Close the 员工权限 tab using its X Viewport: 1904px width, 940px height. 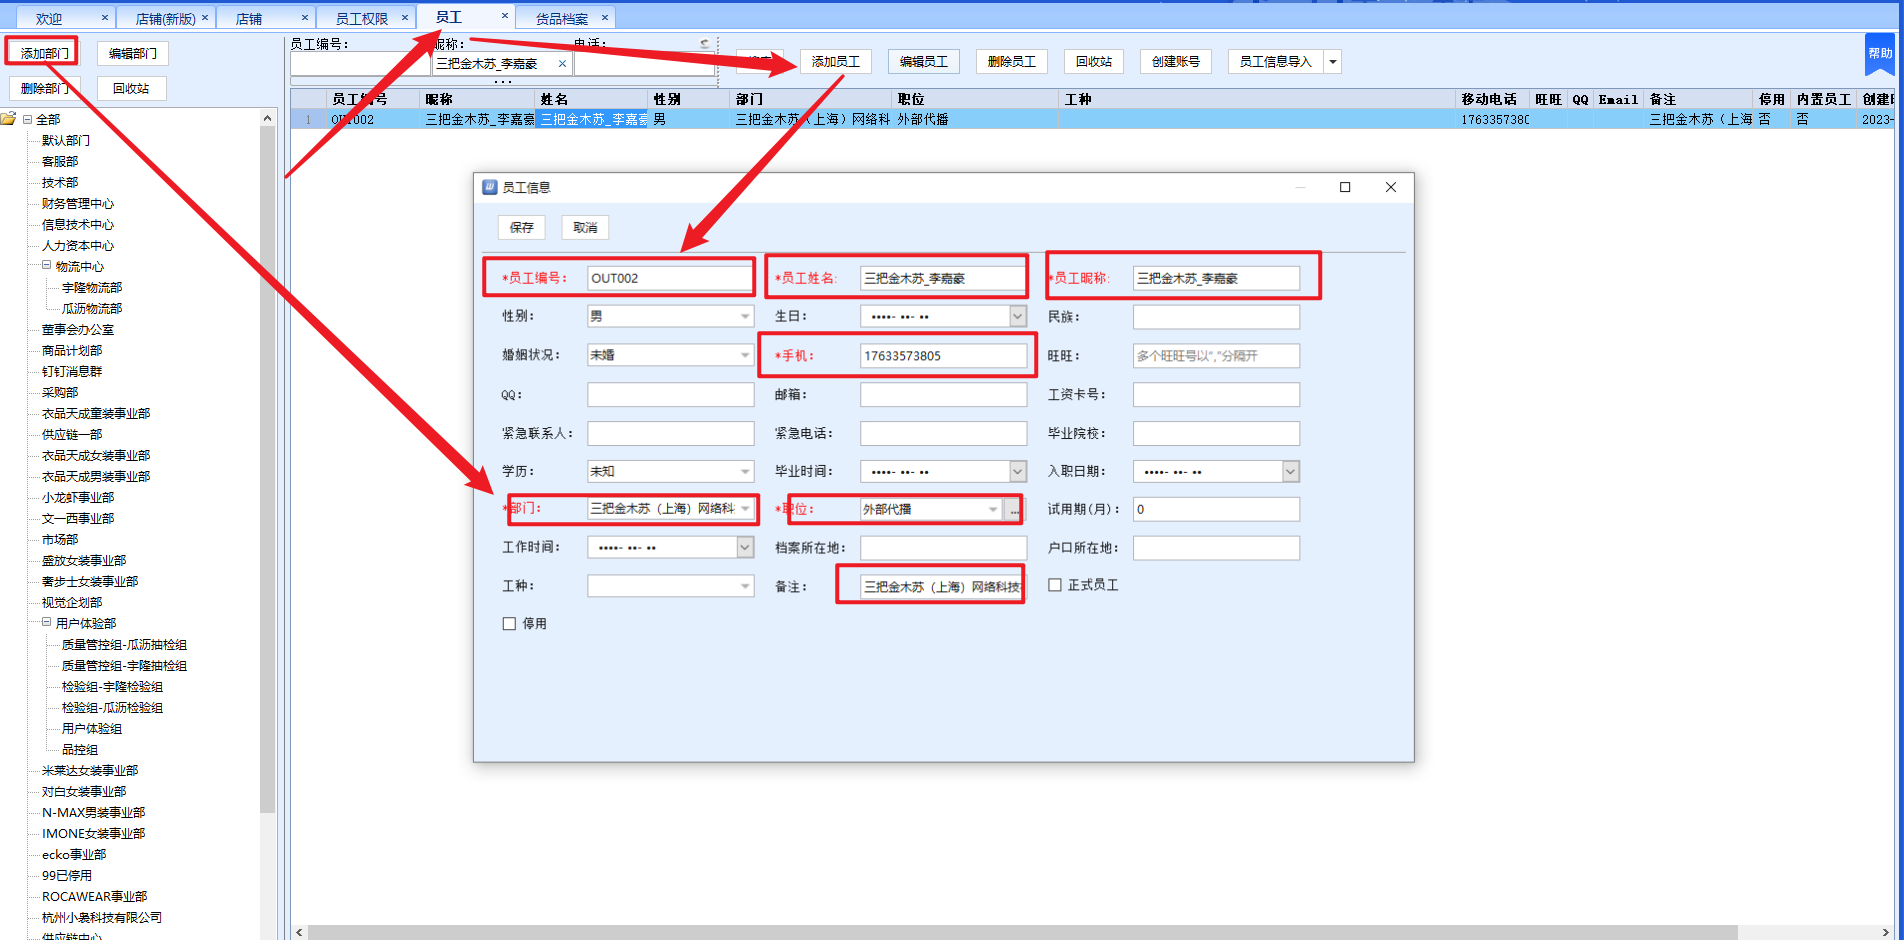point(405,18)
